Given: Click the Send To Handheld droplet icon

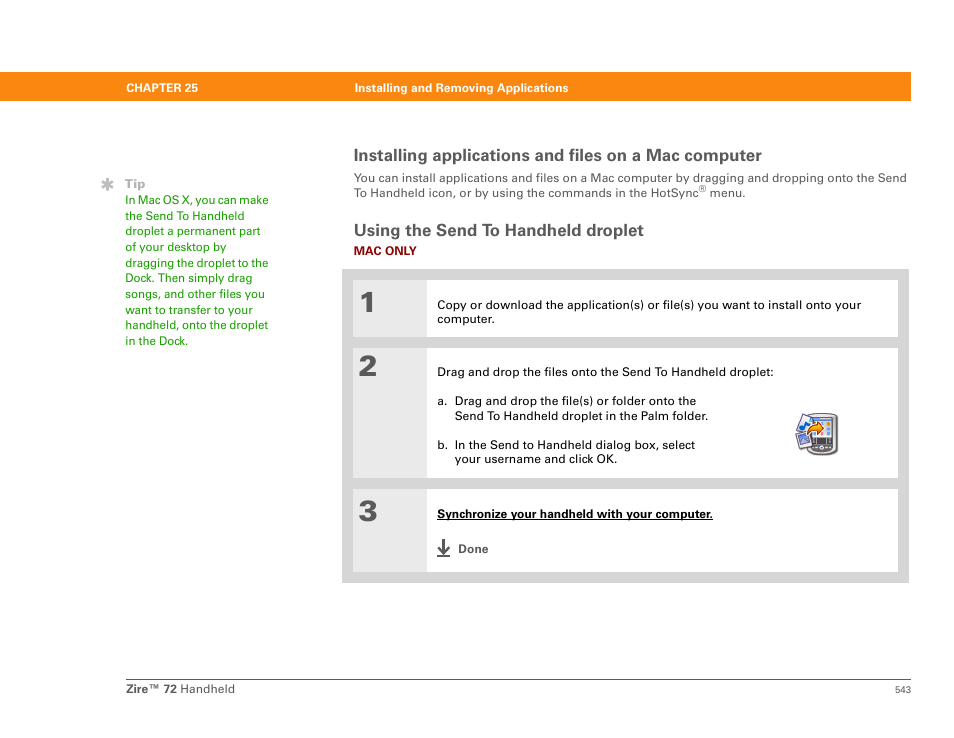Looking at the screenshot, I should [x=817, y=434].
